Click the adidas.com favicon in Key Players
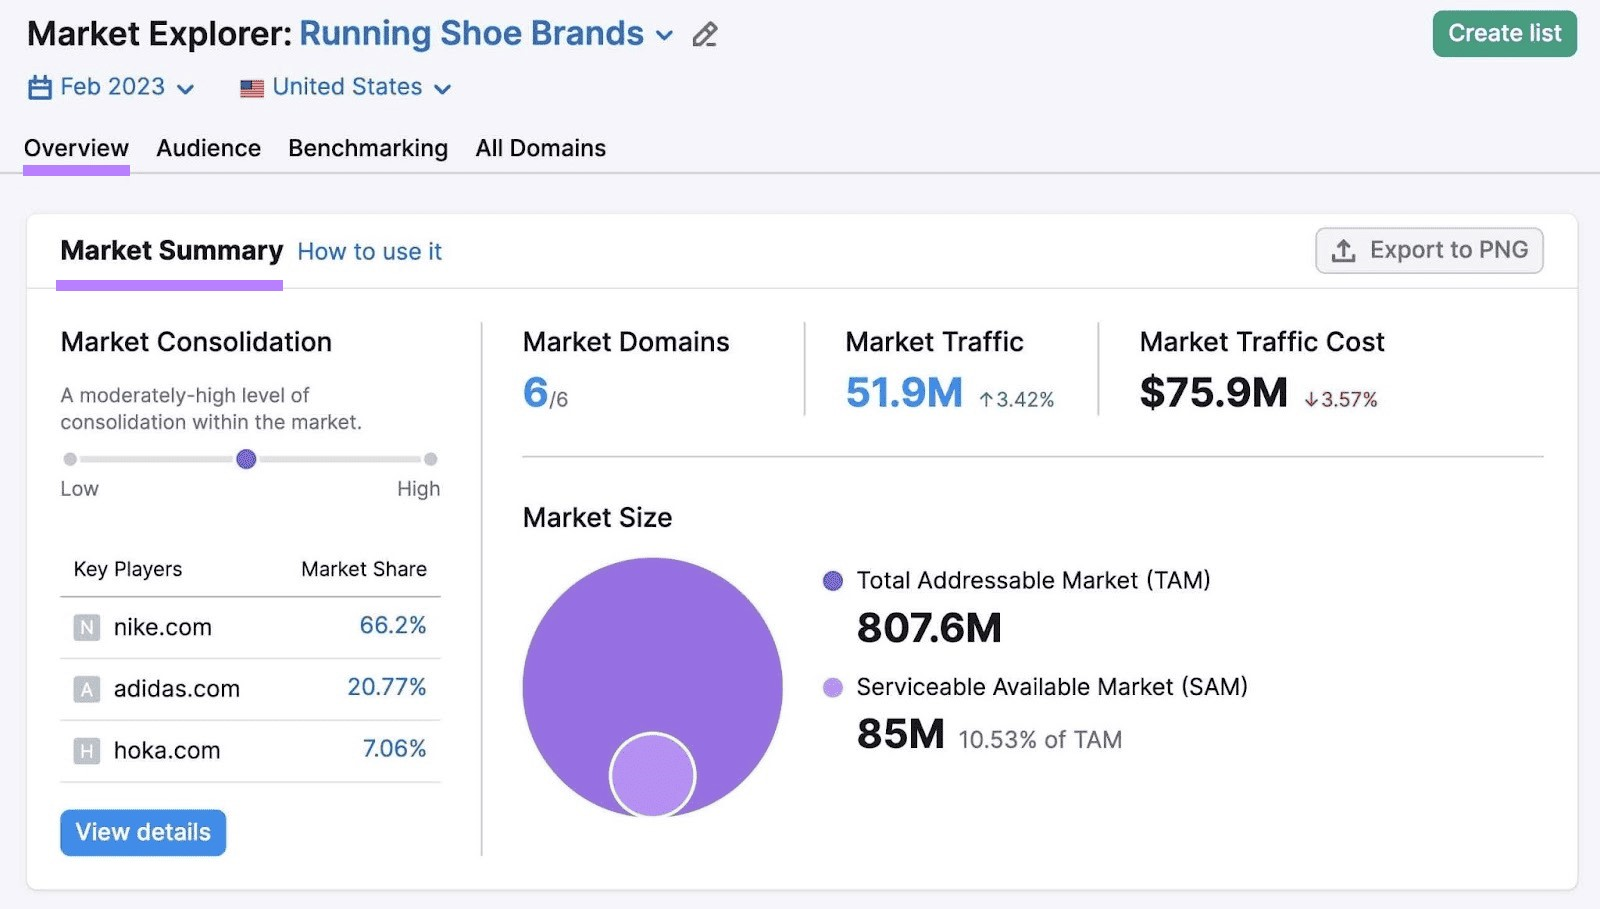 [87, 689]
